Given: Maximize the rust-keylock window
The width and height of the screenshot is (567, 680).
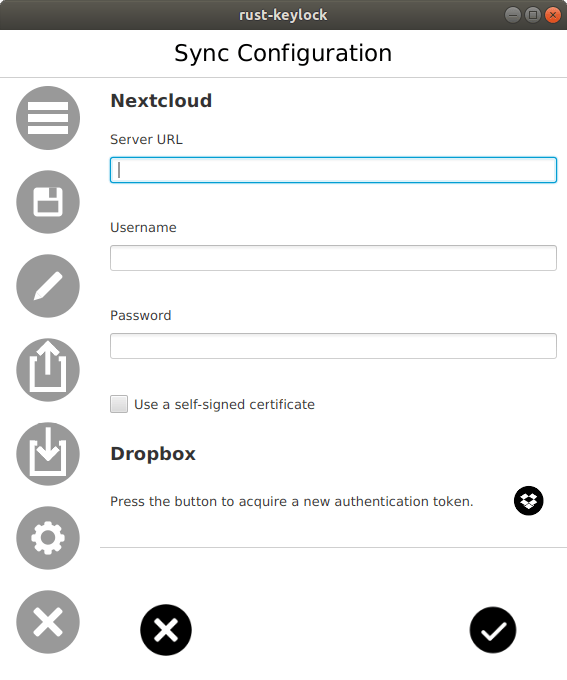Looking at the screenshot, I should (533, 15).
